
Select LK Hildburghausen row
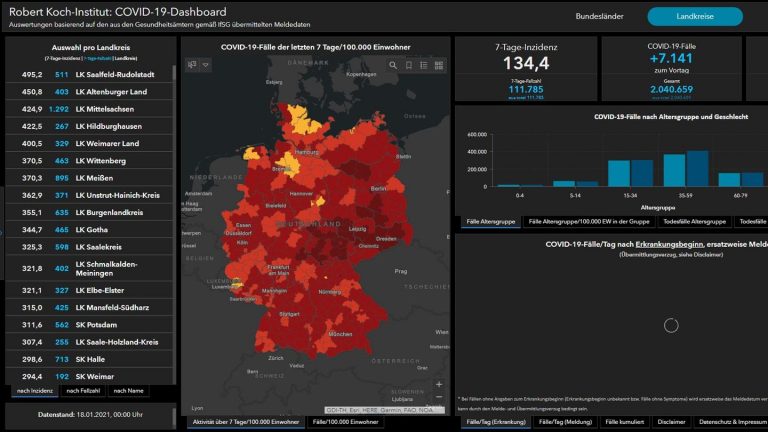[89, 126]
